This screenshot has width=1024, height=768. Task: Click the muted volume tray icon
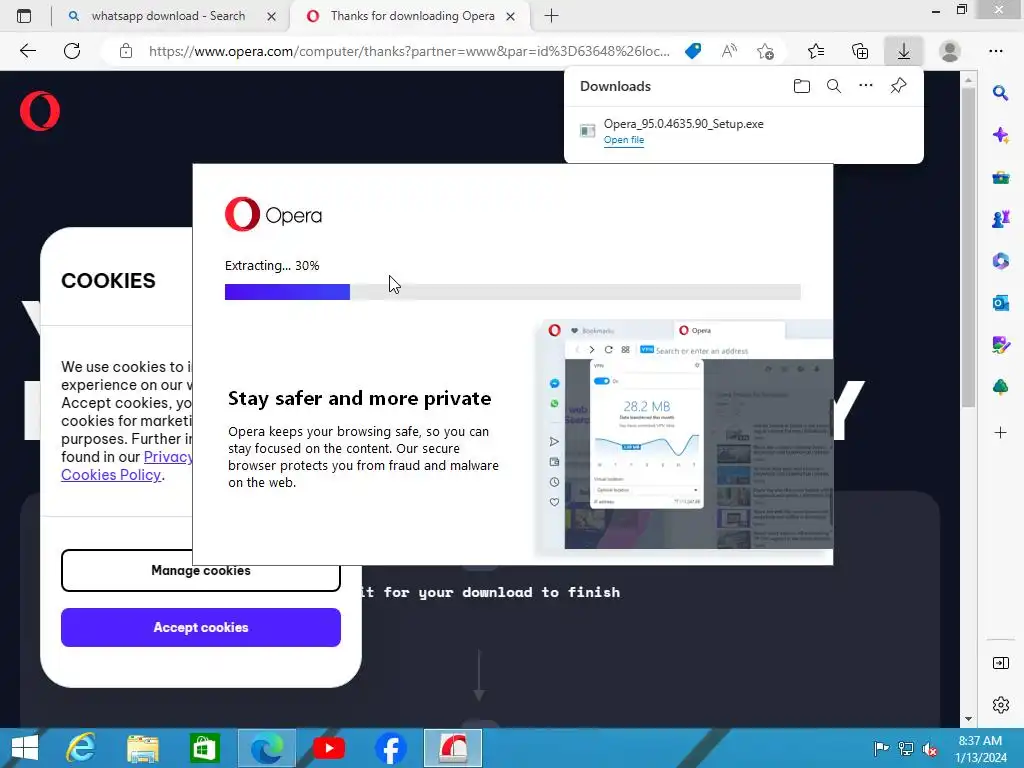(x=930, y=749)
